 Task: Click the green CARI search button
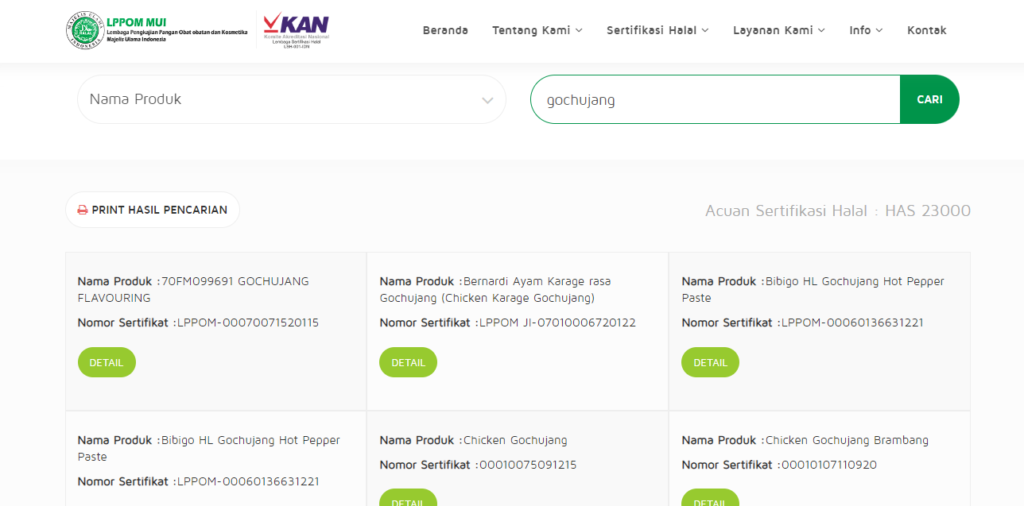[929, 99]
